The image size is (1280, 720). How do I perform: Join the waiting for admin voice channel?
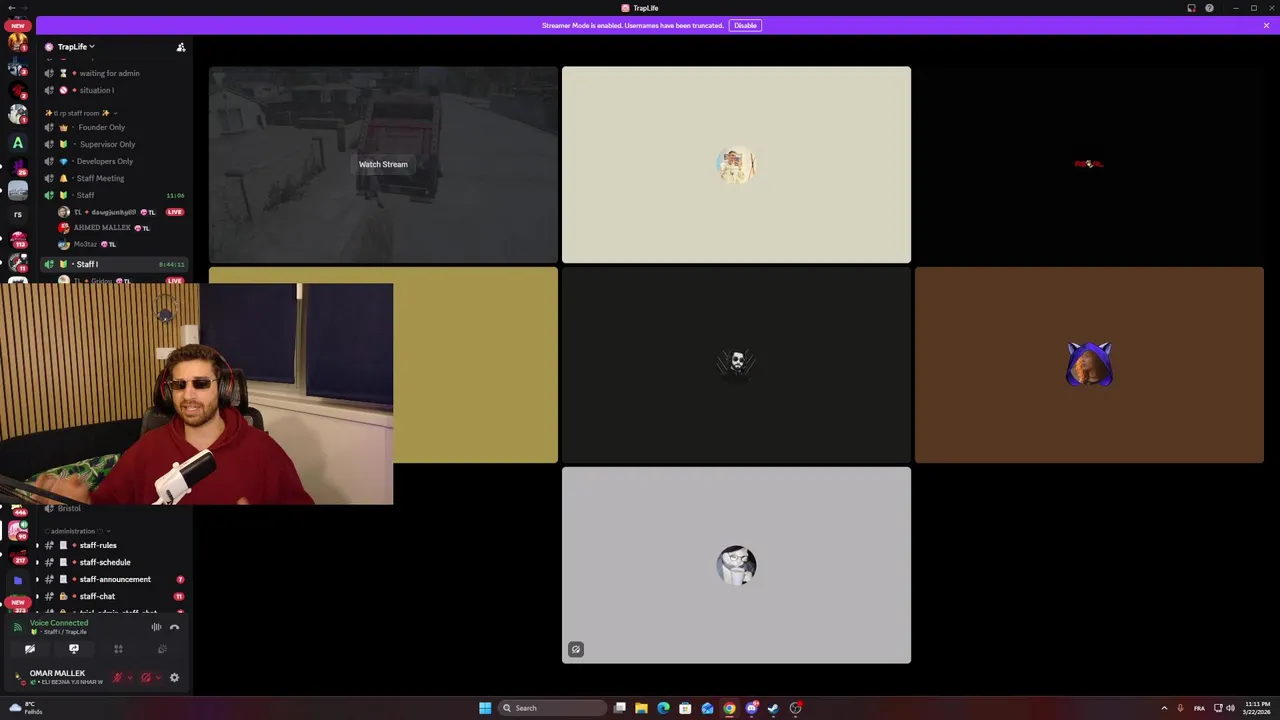coord(114,73)
